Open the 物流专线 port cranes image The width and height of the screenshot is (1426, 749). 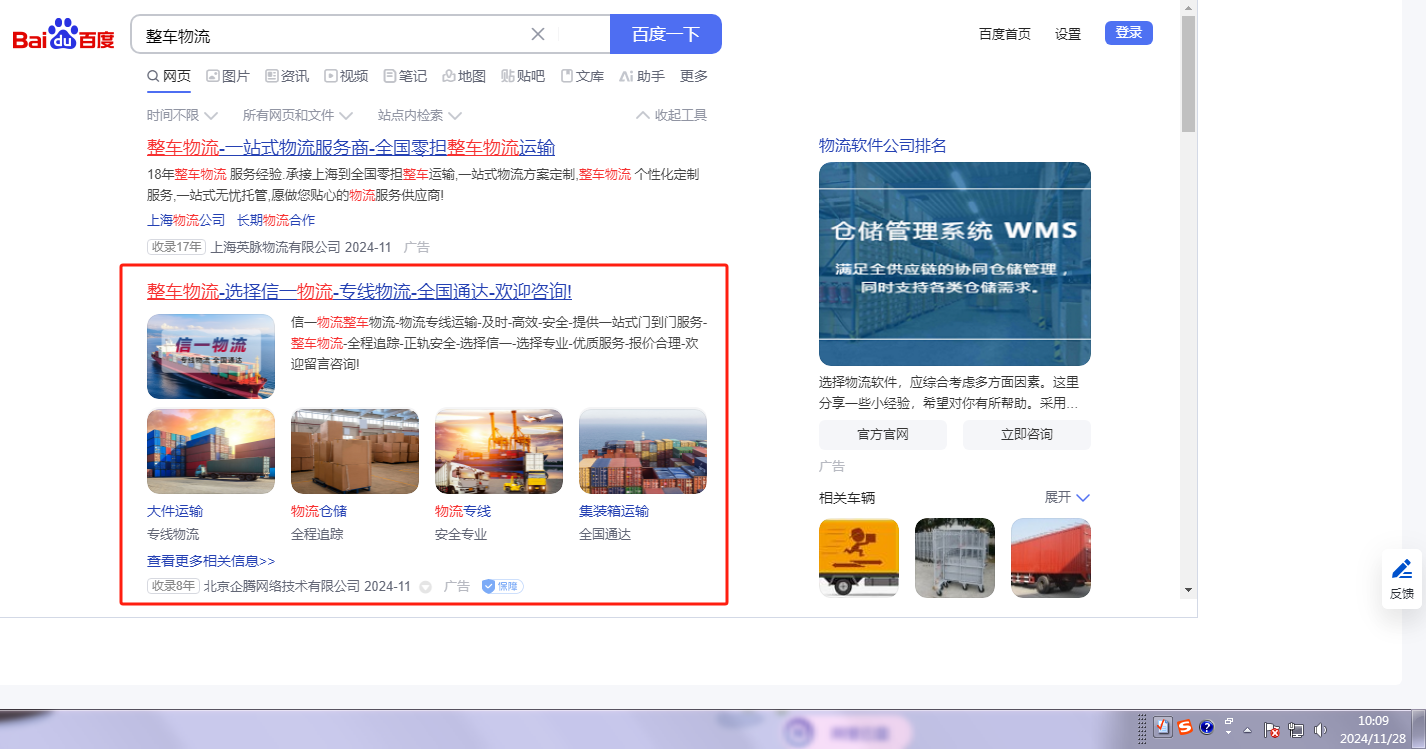click(x=499, y=451)
